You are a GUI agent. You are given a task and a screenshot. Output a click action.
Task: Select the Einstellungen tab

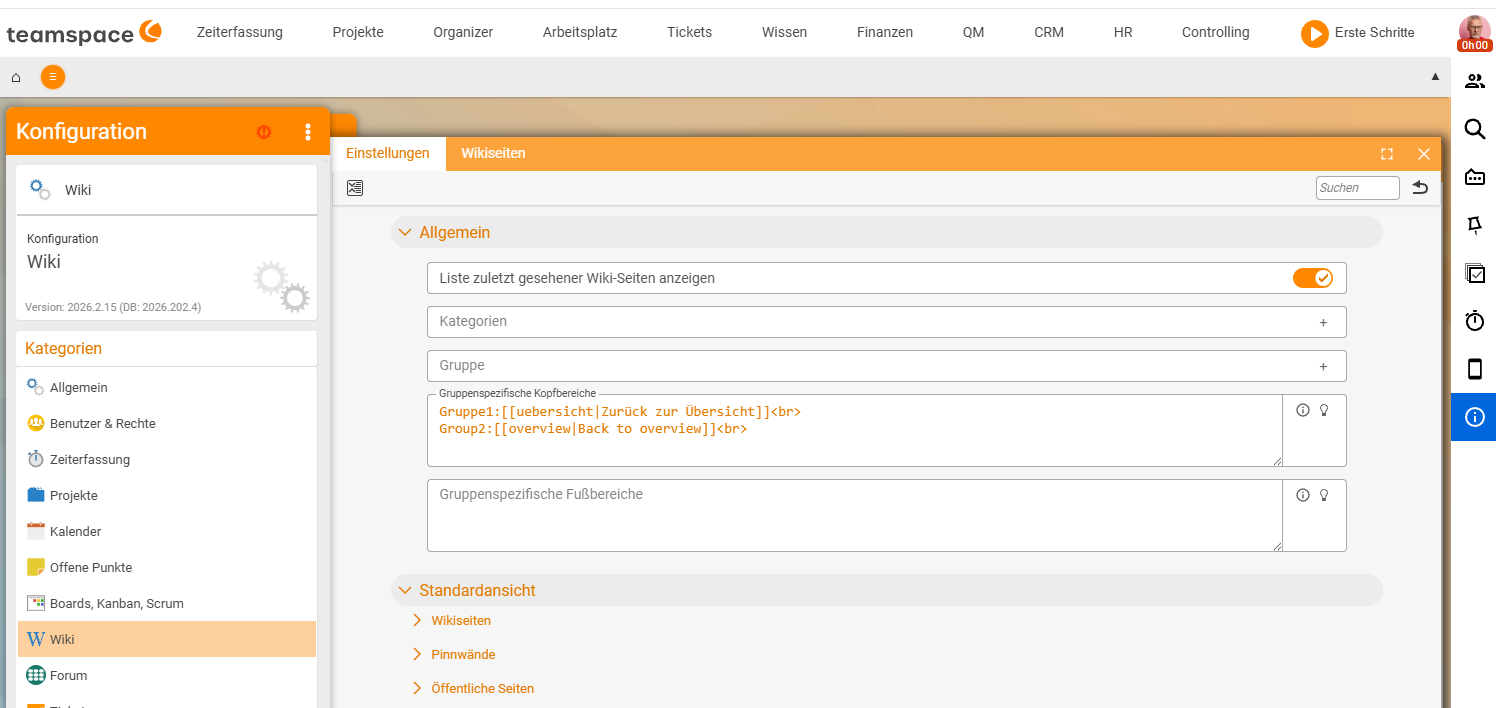pyautogui.click(x=388, y=154)
